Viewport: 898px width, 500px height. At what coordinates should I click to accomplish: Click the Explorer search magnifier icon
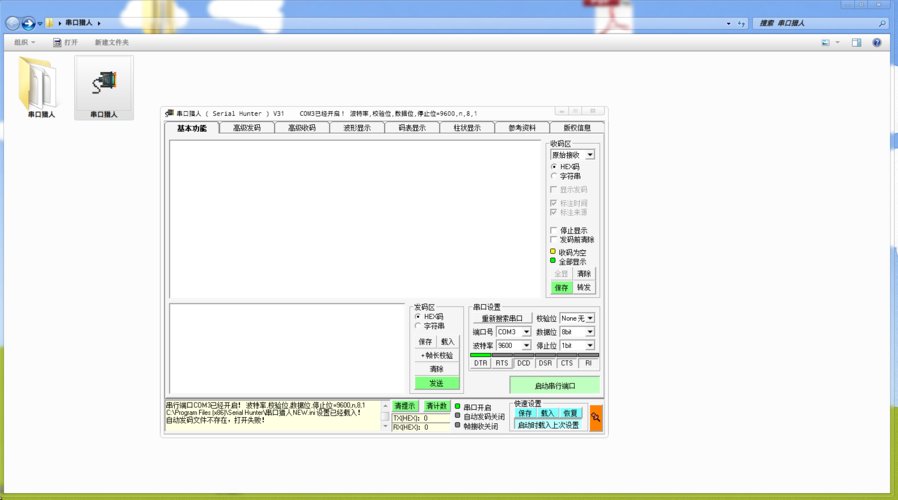882,23
